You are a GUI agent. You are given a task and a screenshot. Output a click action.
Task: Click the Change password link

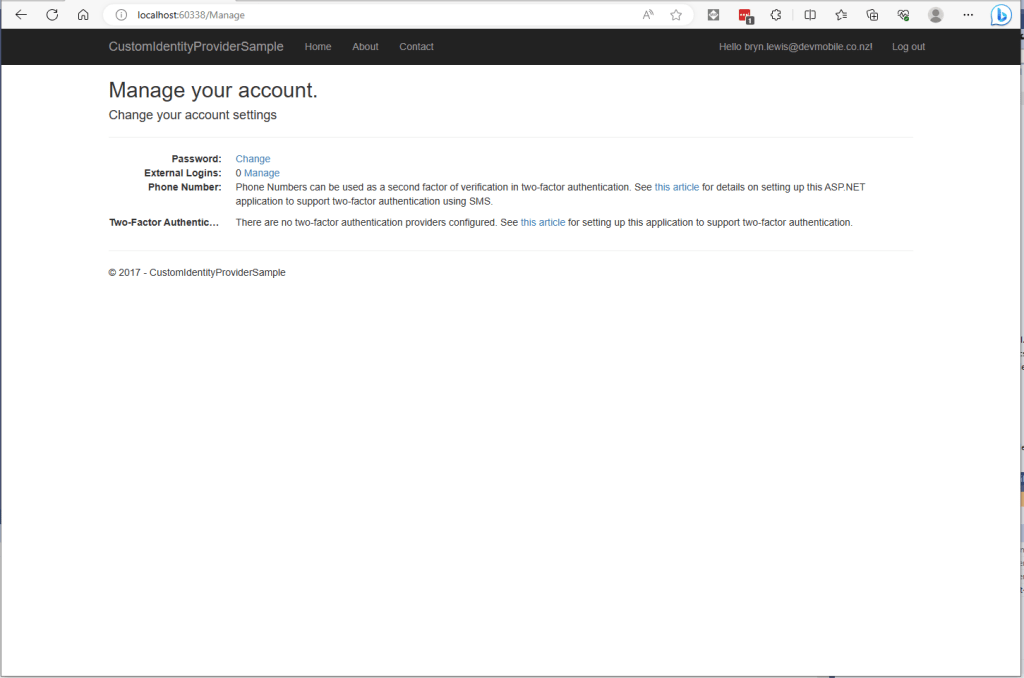pyautogui.click(x=253, y=159)
